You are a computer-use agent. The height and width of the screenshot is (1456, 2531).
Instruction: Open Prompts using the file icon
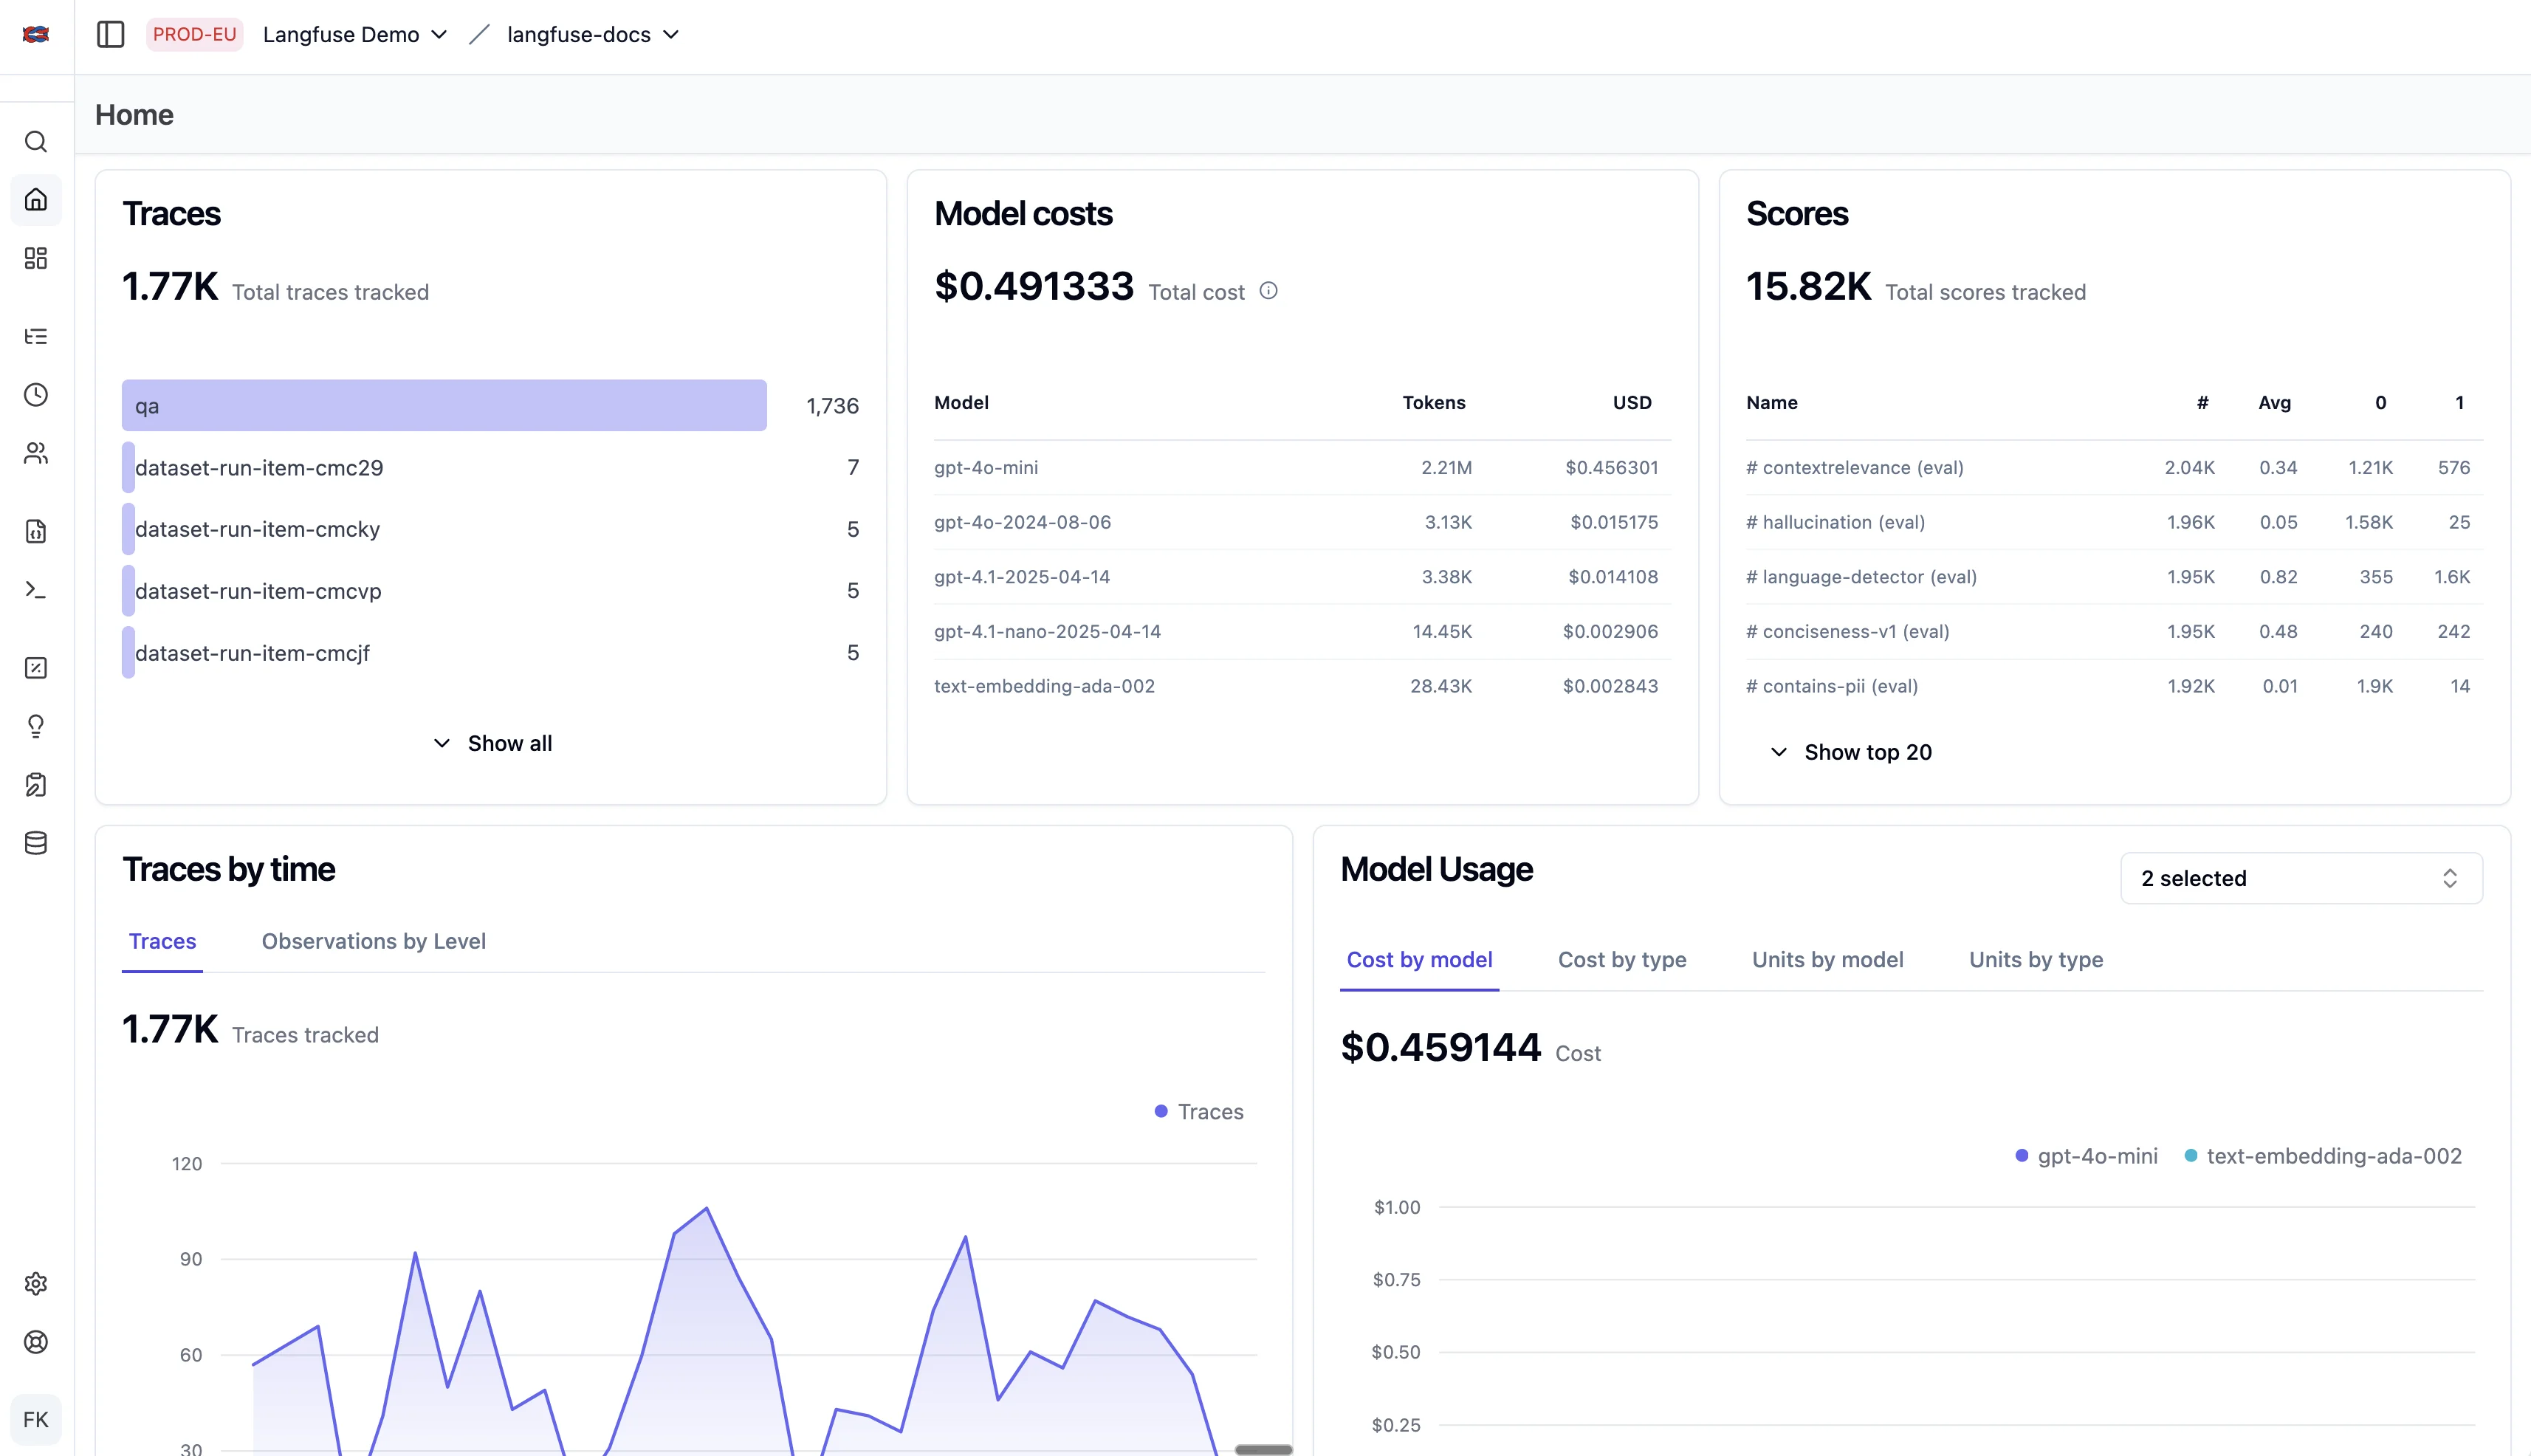click(36, 531)
